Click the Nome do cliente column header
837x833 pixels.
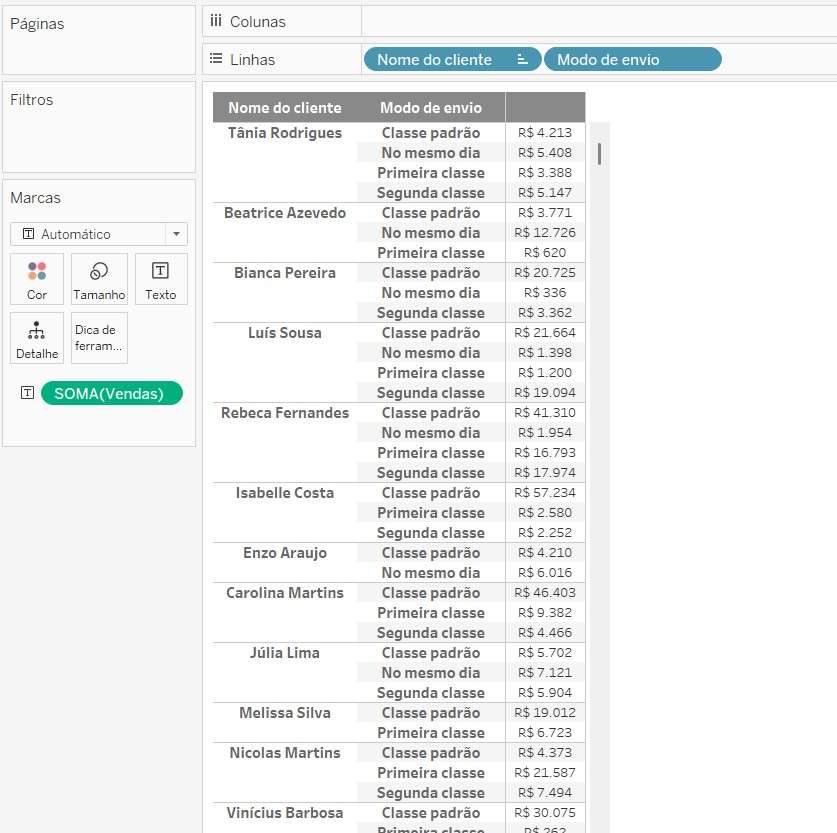[284, 108]
